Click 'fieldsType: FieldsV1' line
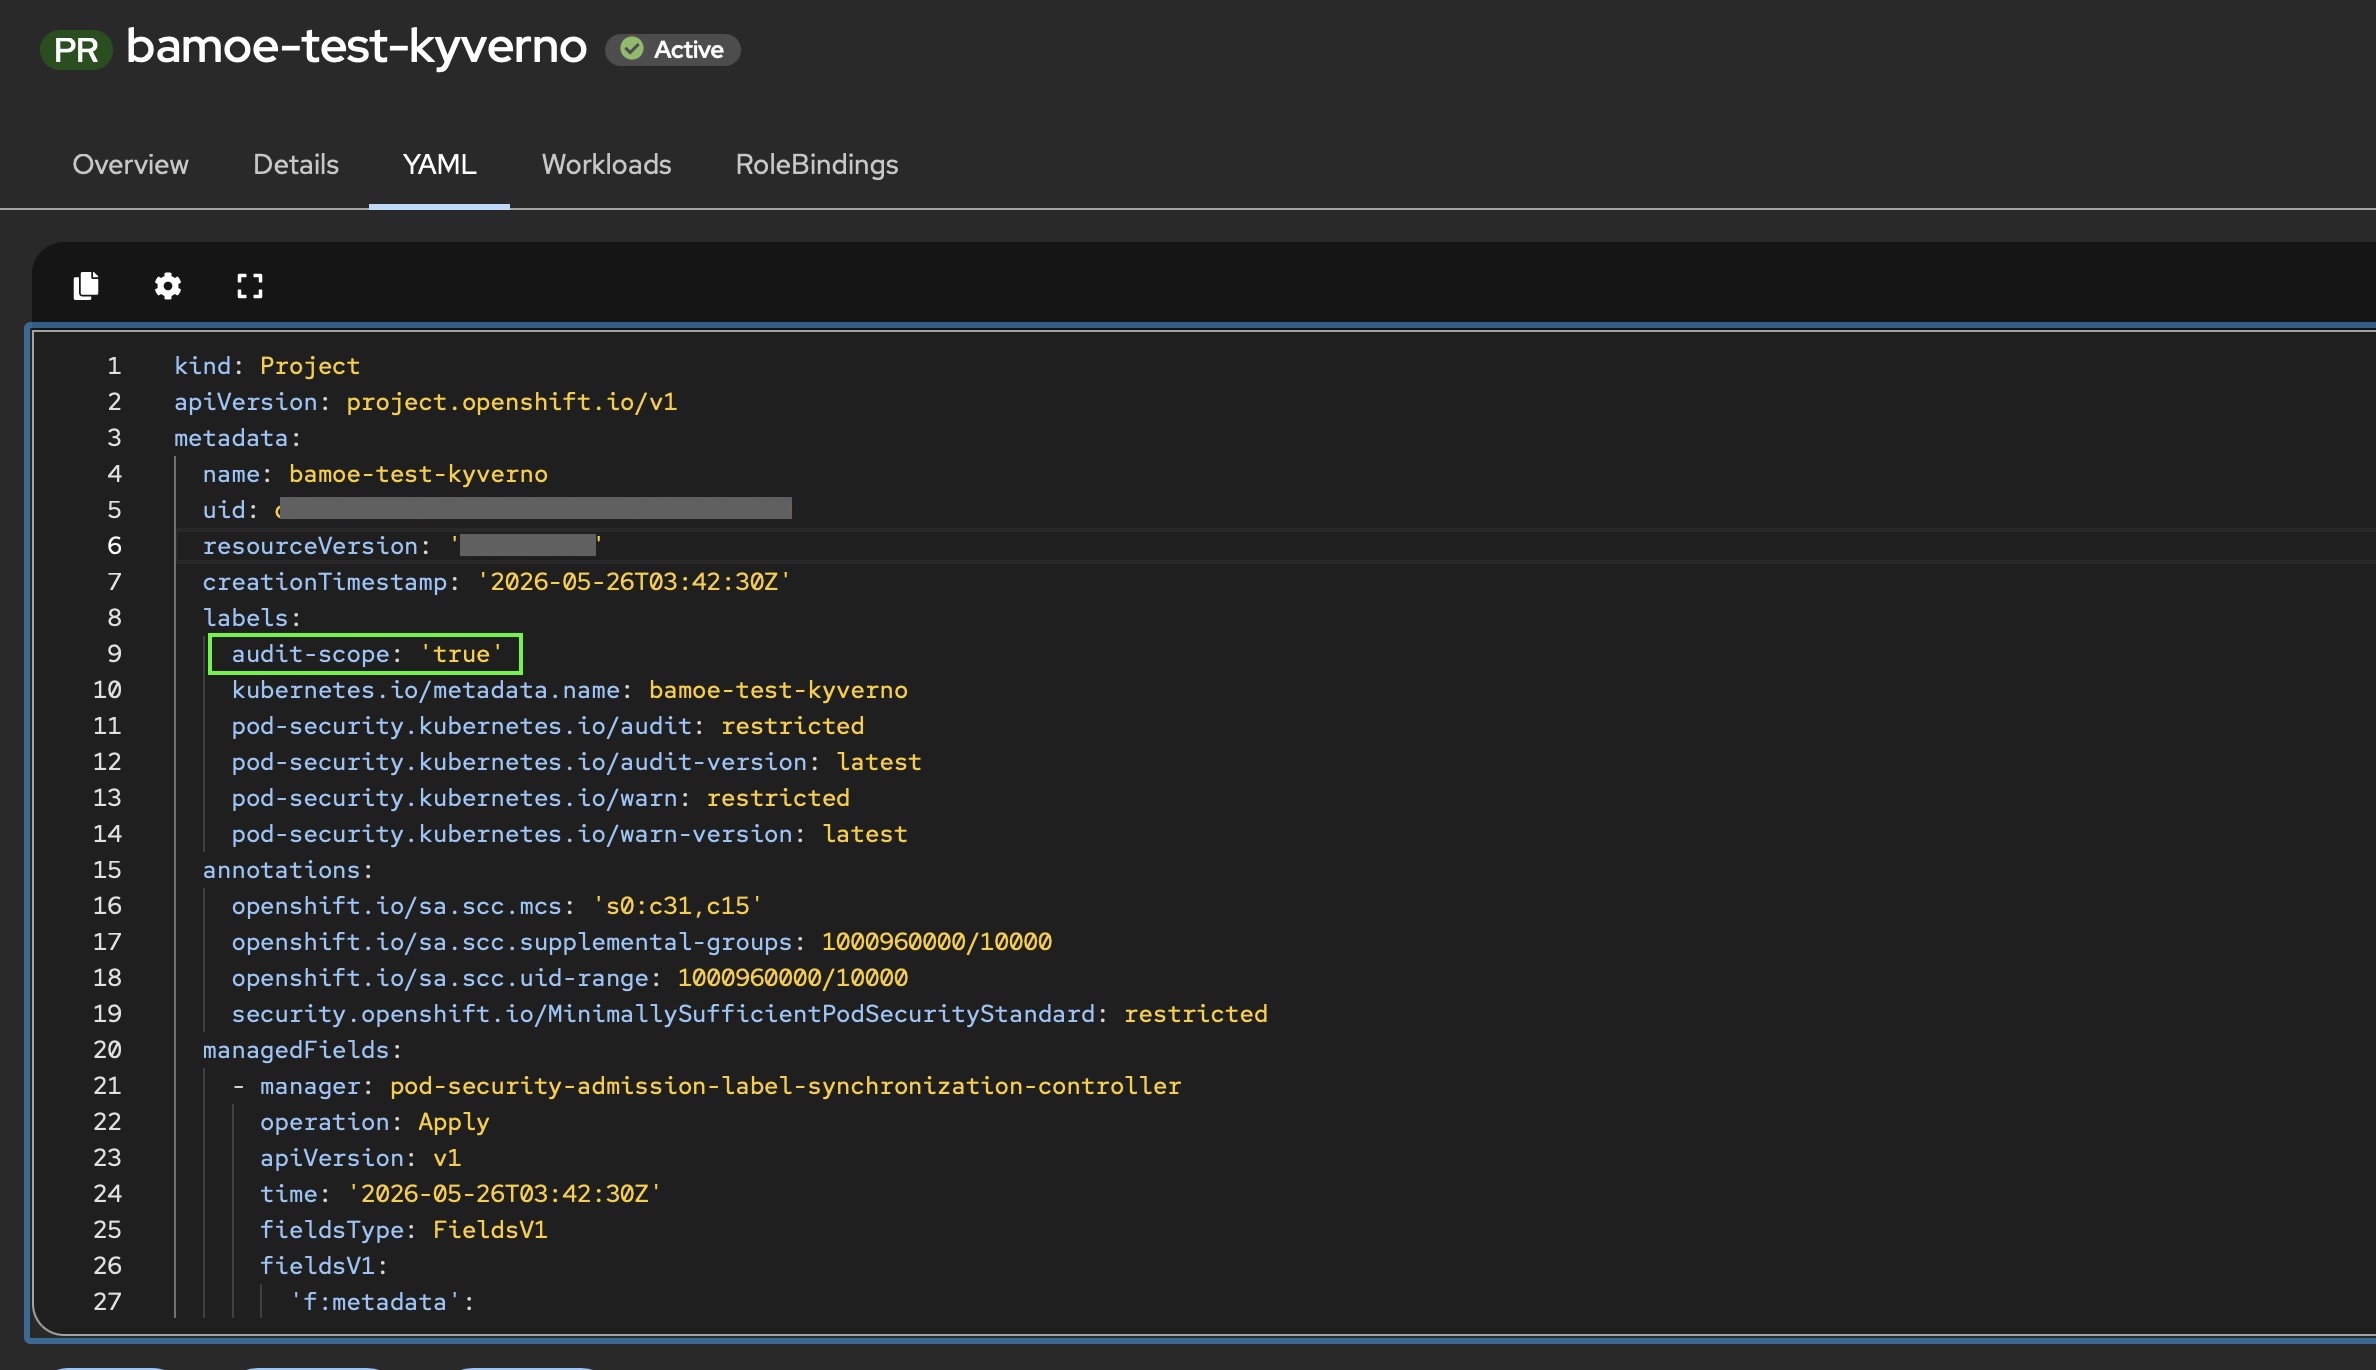 (x=404, y=1230)
